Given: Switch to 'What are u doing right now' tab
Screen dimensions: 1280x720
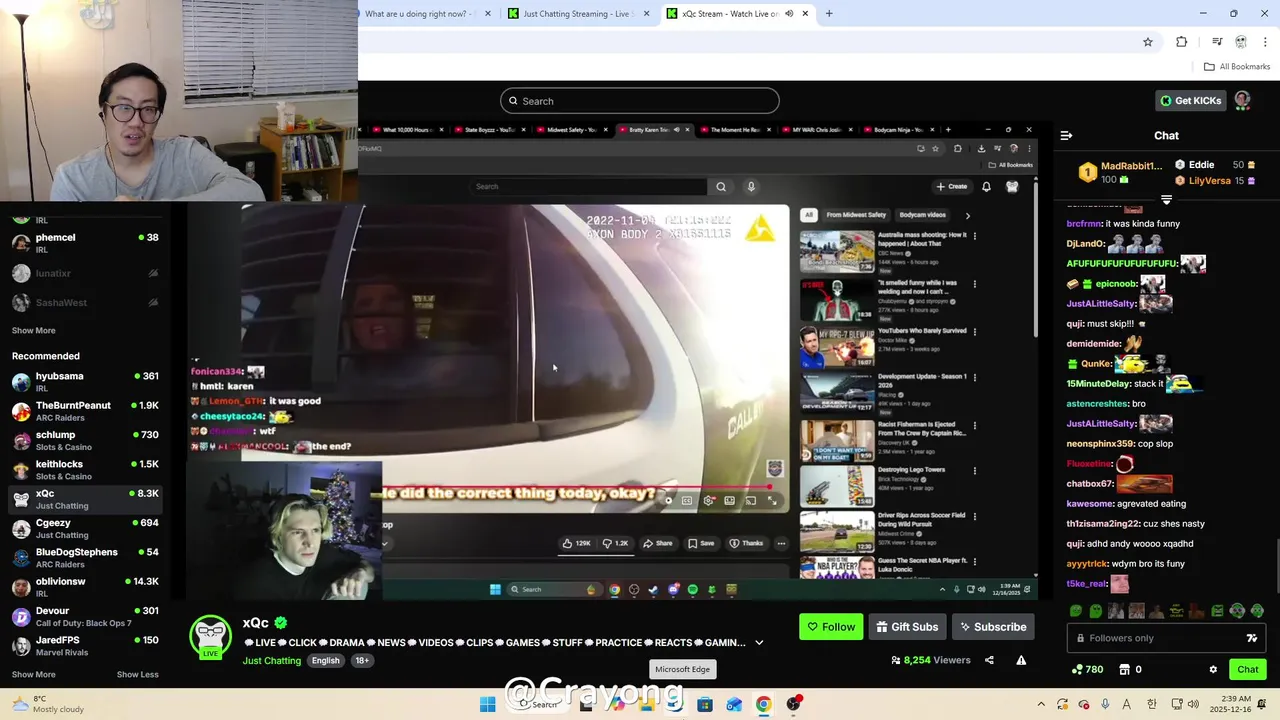Looking at the screenshot, I should pyautogui.click(x=426, y=14).
